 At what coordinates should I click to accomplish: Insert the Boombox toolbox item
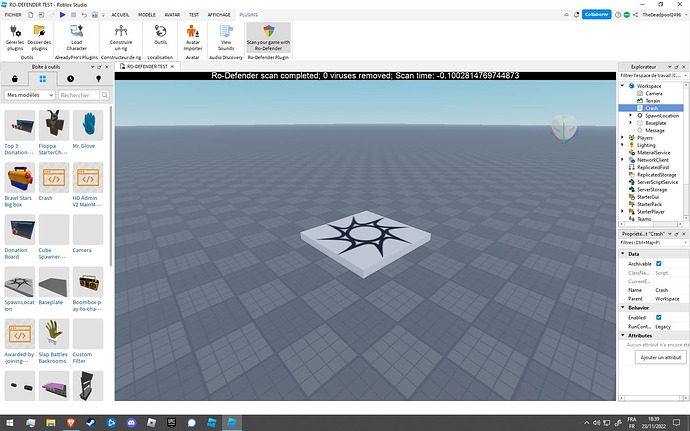(88, 282)
